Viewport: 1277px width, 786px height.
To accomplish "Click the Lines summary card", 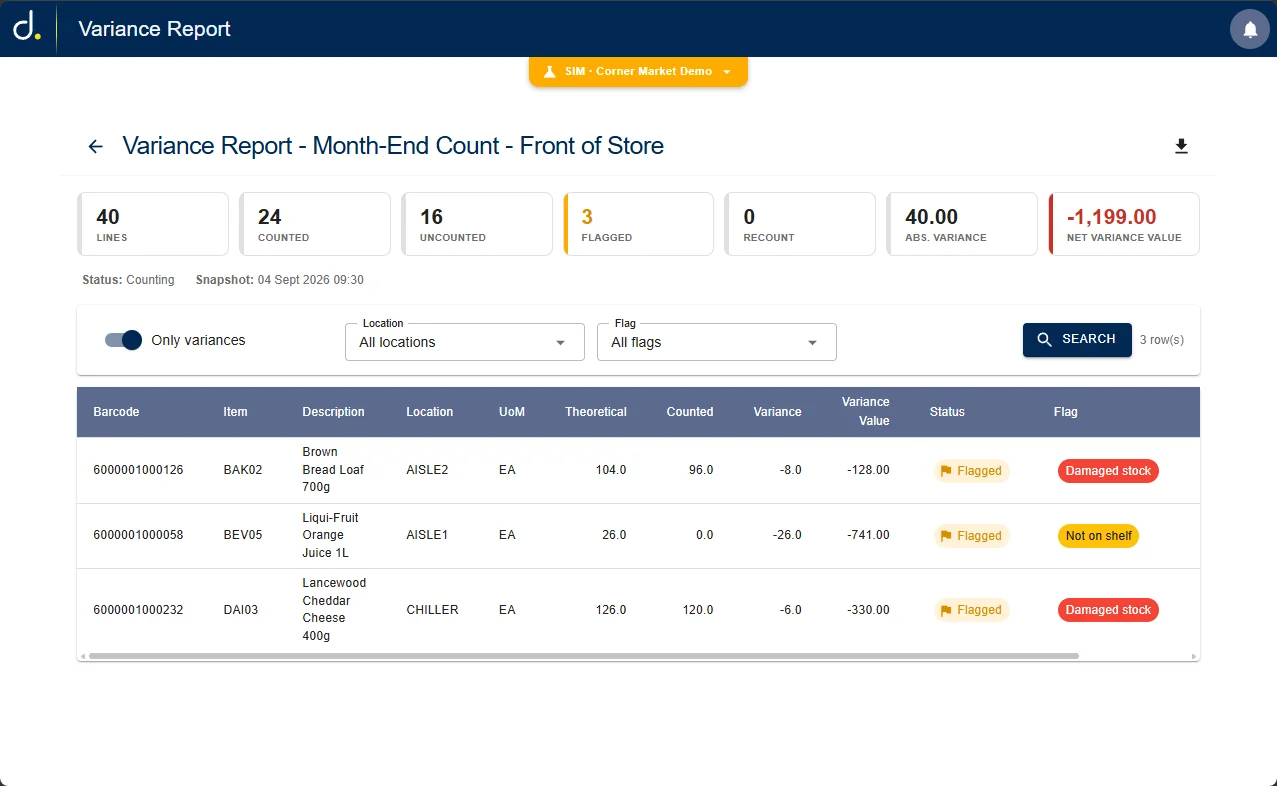I will (x=153, y=224).
